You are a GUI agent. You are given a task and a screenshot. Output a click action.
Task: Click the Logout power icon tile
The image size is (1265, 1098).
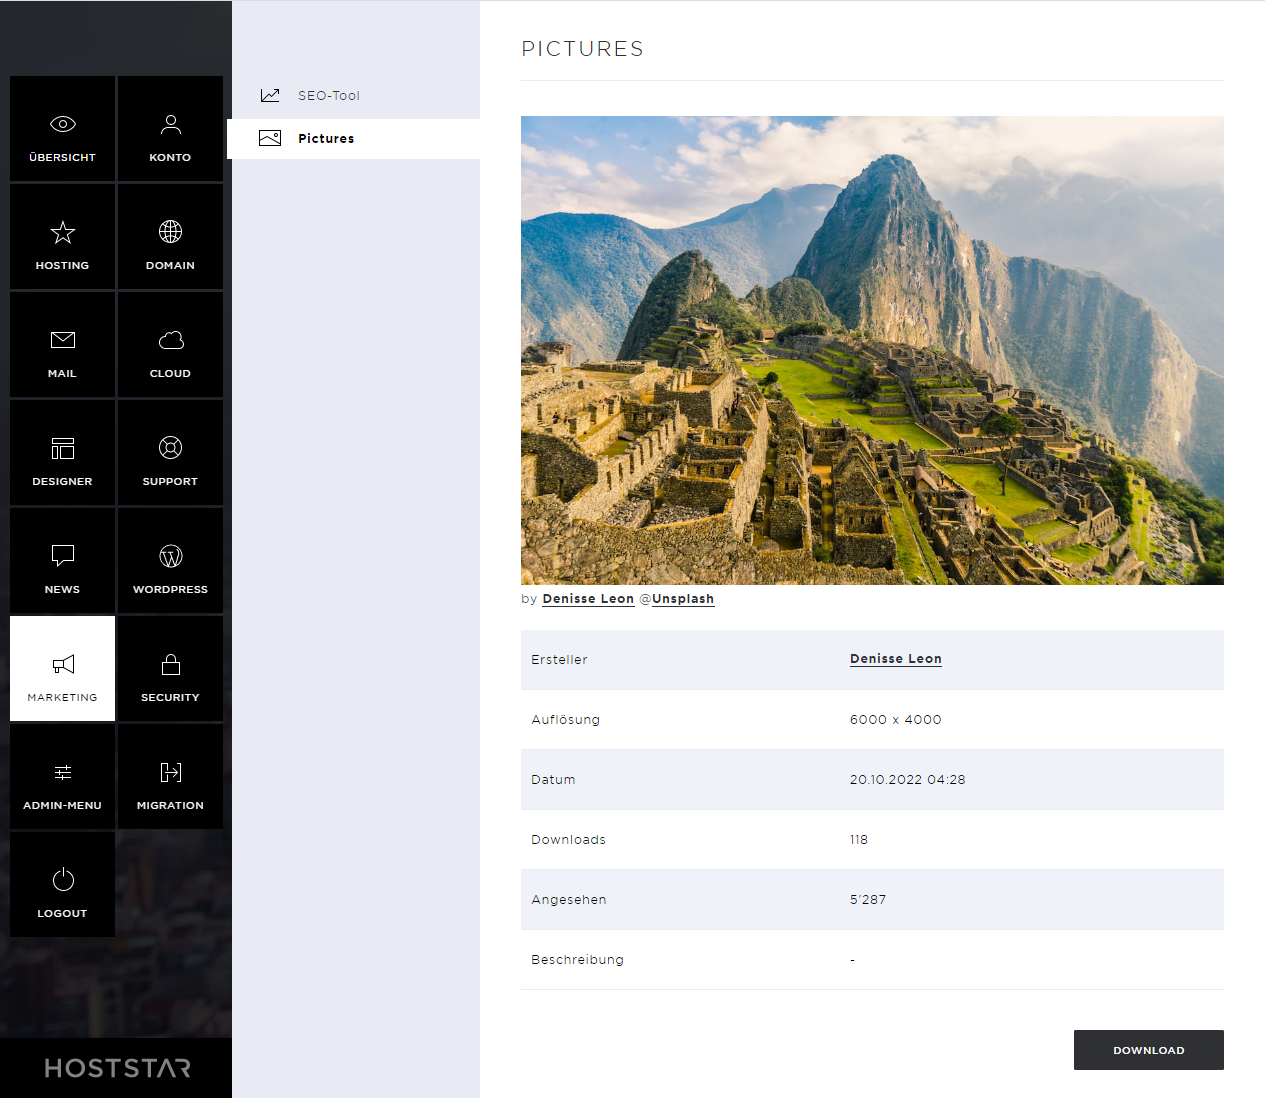pyautogui.click(x=62, y=885)
